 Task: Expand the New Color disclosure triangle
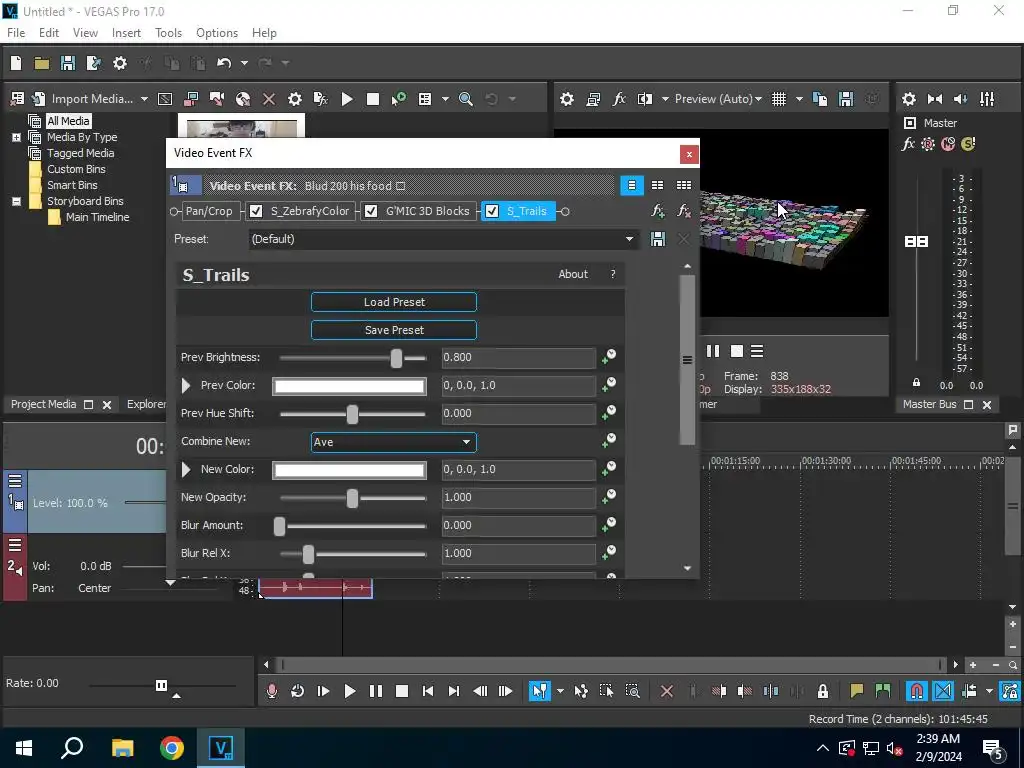[186, 470]
